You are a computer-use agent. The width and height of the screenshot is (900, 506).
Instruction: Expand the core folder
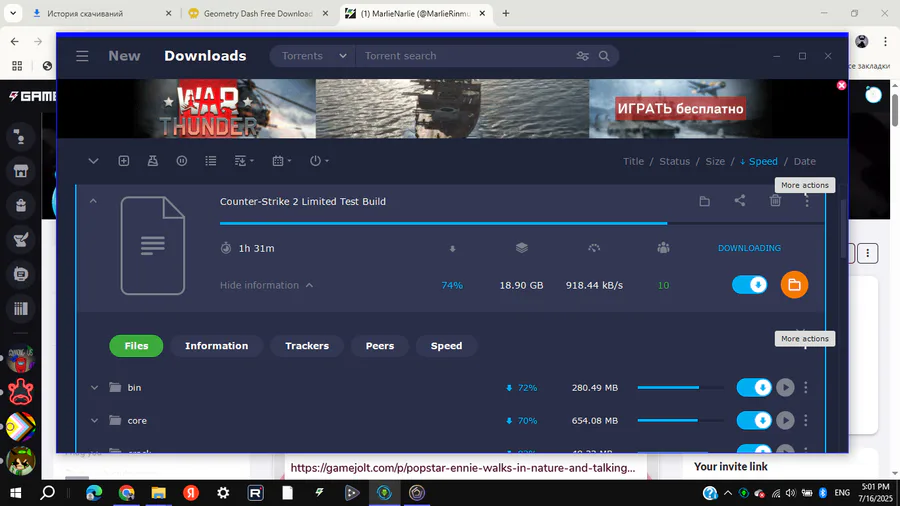[94, 421]
